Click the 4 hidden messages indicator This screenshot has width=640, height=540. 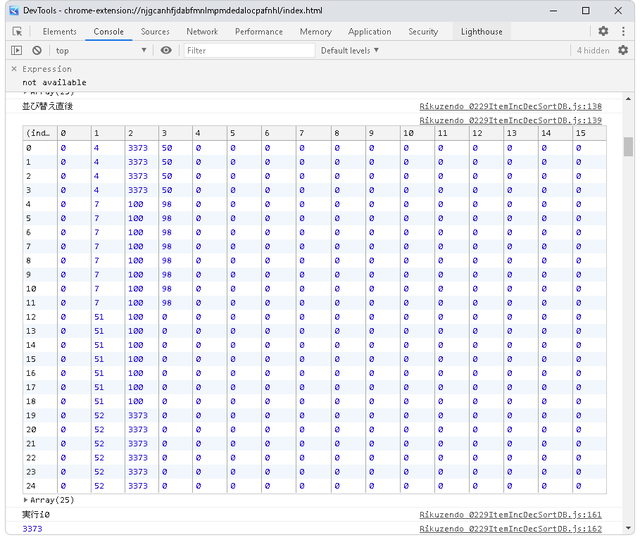(593, 51)
